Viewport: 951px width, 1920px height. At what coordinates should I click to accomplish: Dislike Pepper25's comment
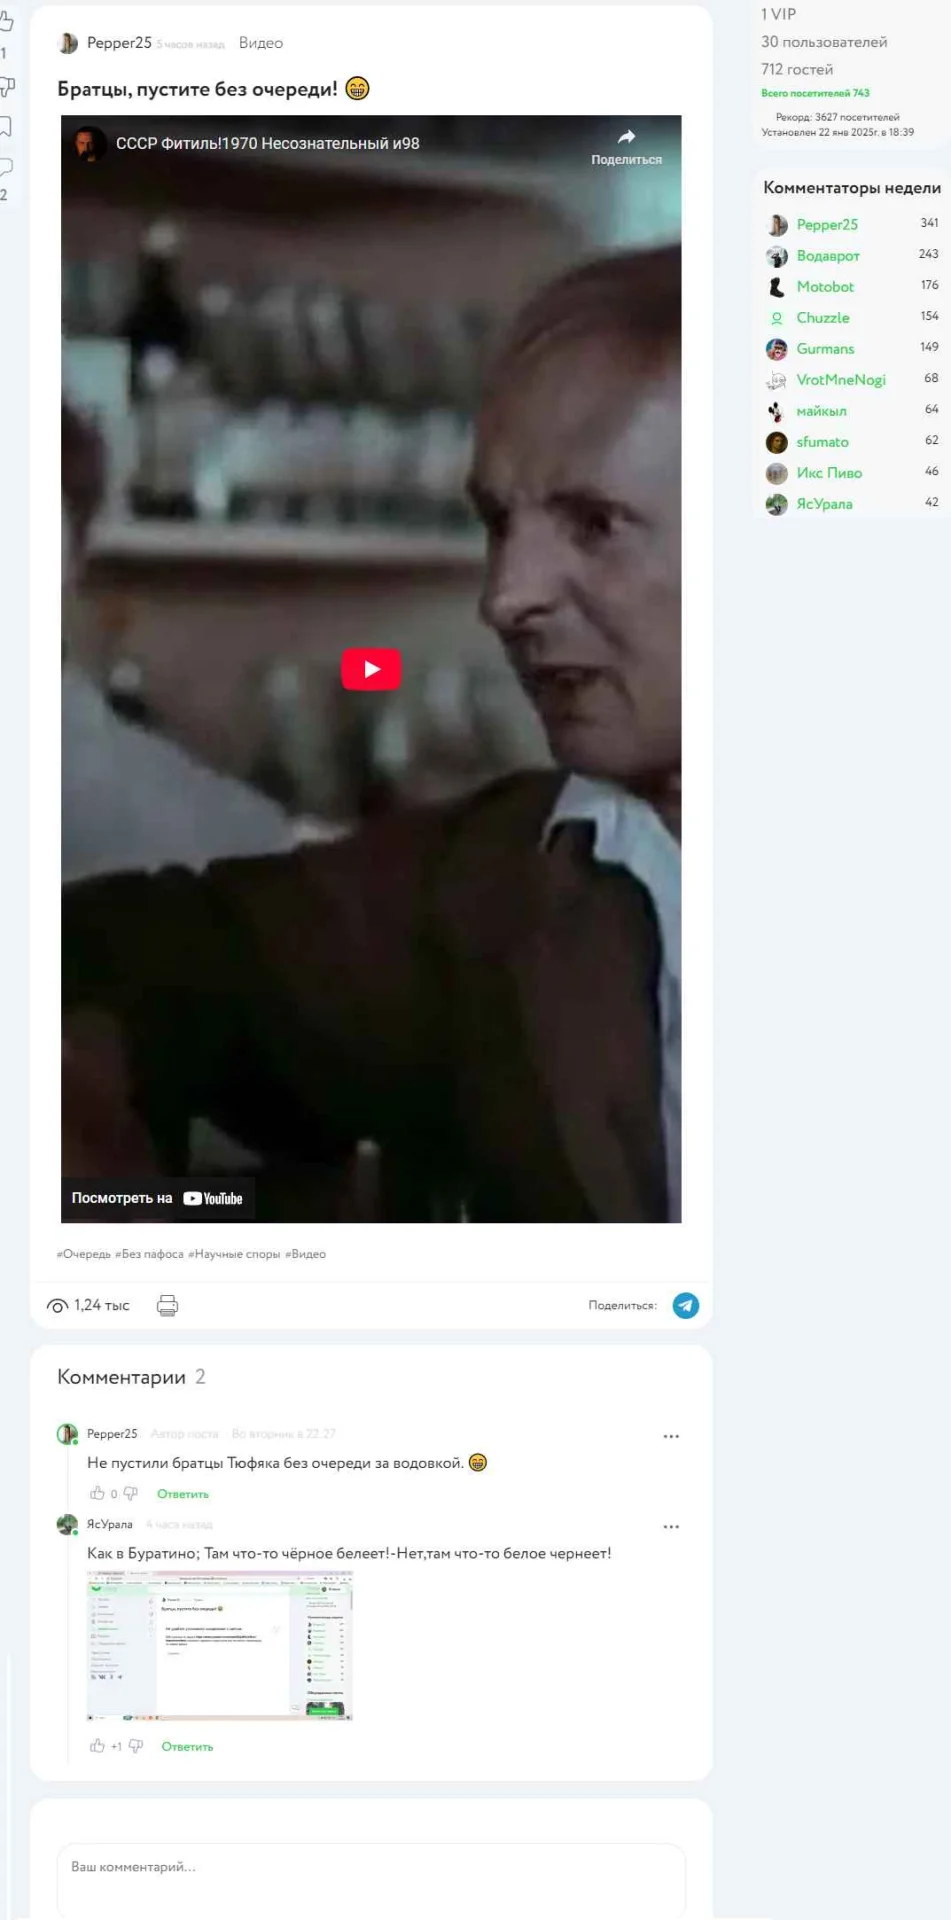(x=130, y=1493)
